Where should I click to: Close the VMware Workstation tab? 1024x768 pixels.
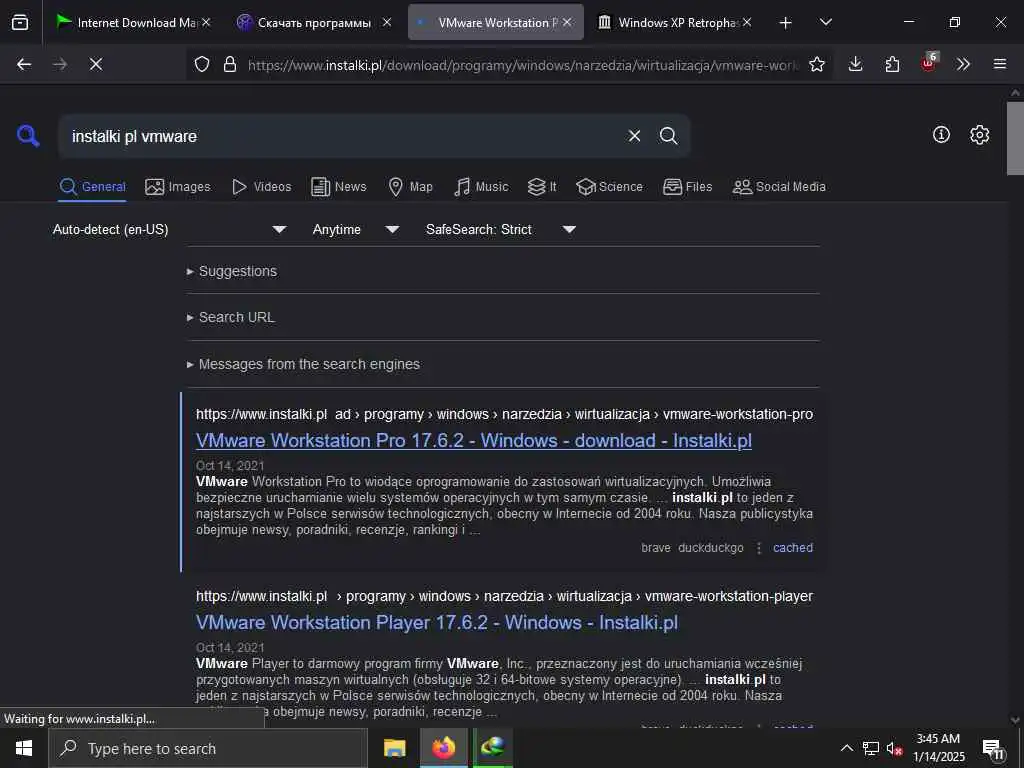tap(567, 22)
